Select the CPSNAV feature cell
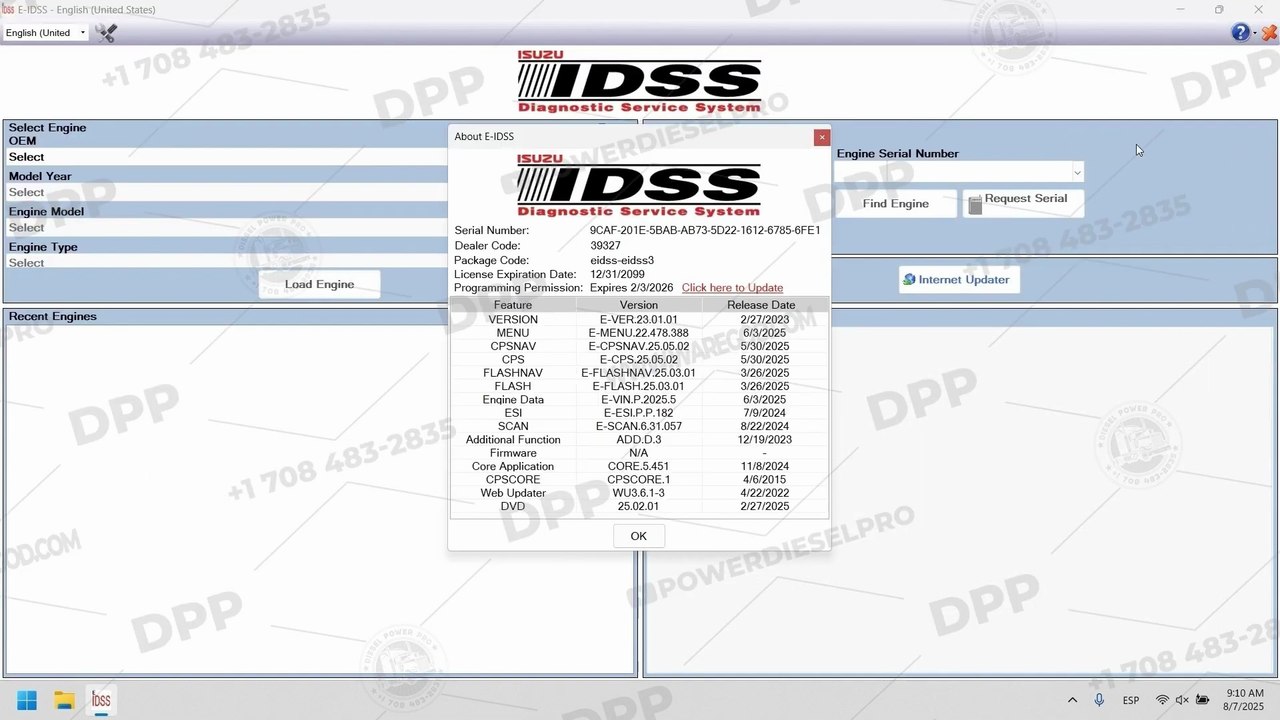The image size is (1280, 720). [513, 346]
